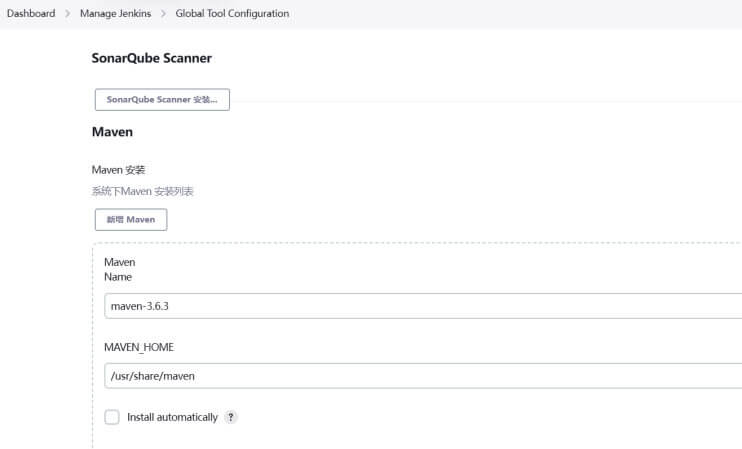The image size is (742, 449).
Task: Click the SonarQube Scanner section heading
Action: point(151,58)
